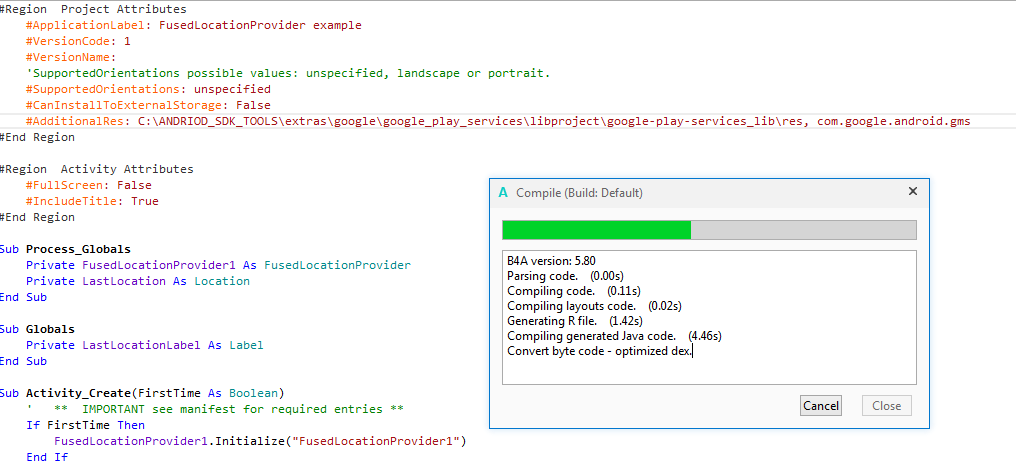The height and width of the screenshot is (474, 1016).
Task: Click '#CanInstallToExternalStorage: False' line
Action: (148, 105)
